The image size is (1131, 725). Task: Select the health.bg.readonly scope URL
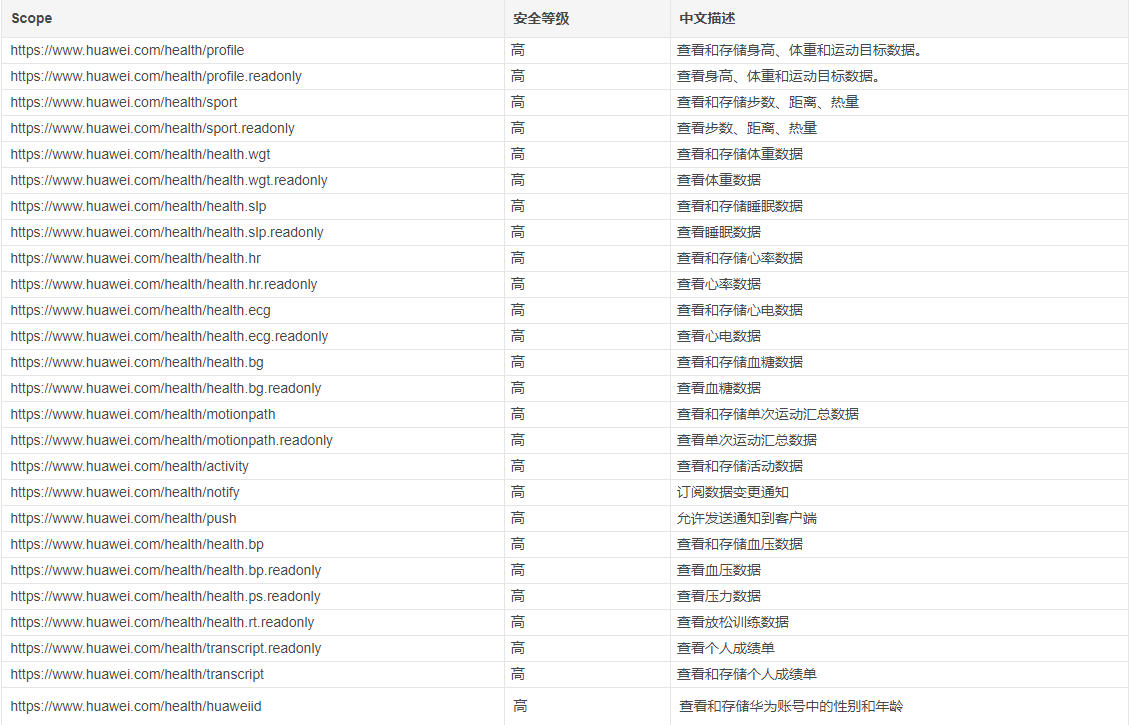166,388
